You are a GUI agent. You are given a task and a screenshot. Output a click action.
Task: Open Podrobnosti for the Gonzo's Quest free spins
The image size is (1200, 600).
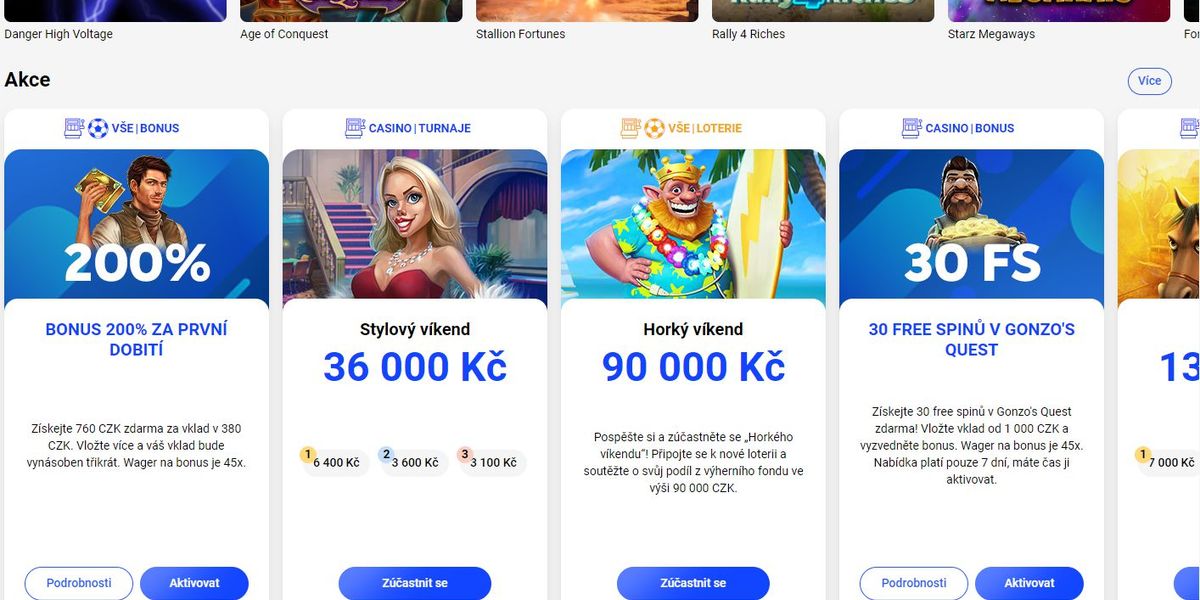point(914,583)
